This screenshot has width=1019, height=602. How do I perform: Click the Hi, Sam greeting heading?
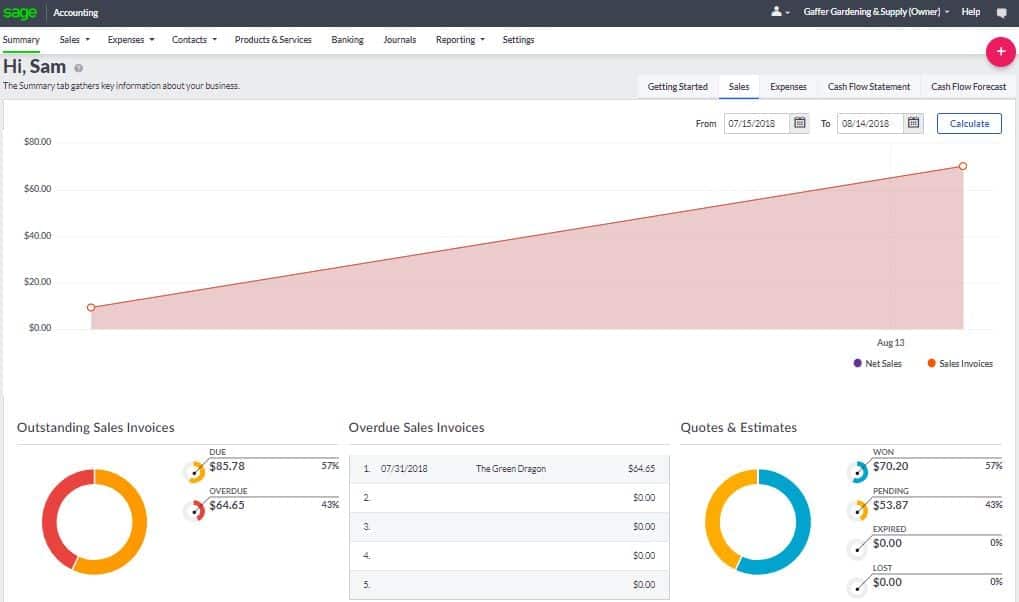(x=34, y=67)
